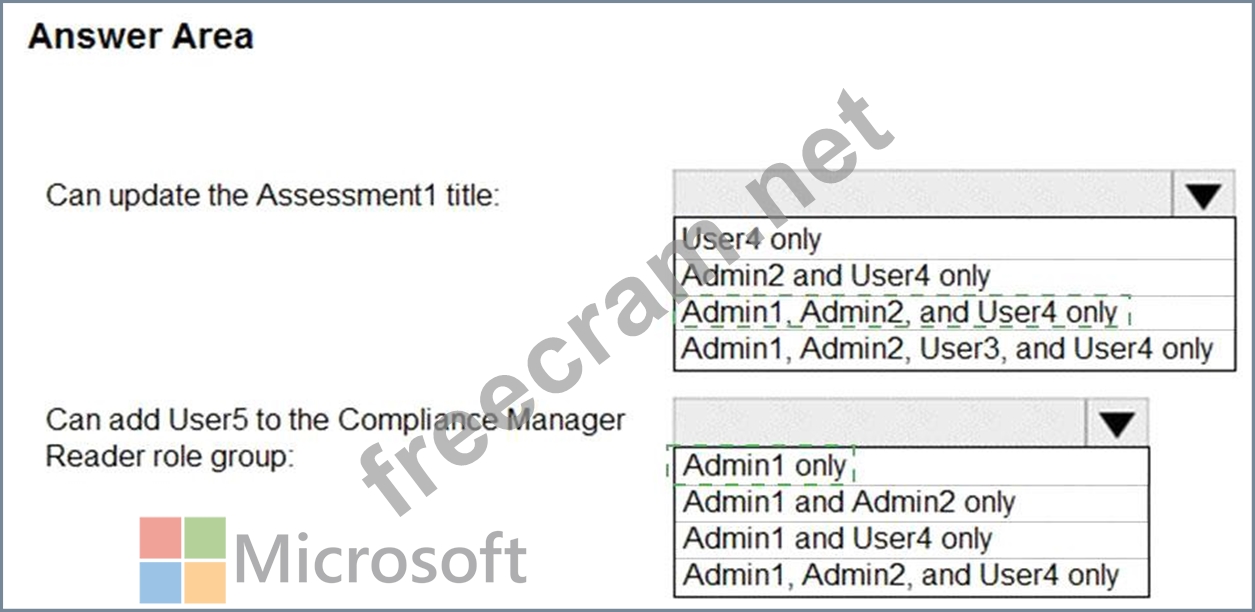
Task: Click the empty Reader role group selection box
Action: click(879, 423)
